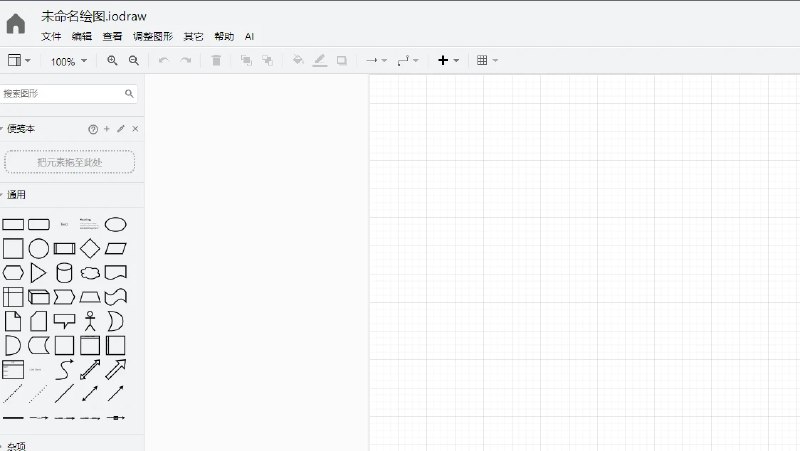Select the circle shape
This screenshot has width=800, height=451.
click(x=39, y=249)
